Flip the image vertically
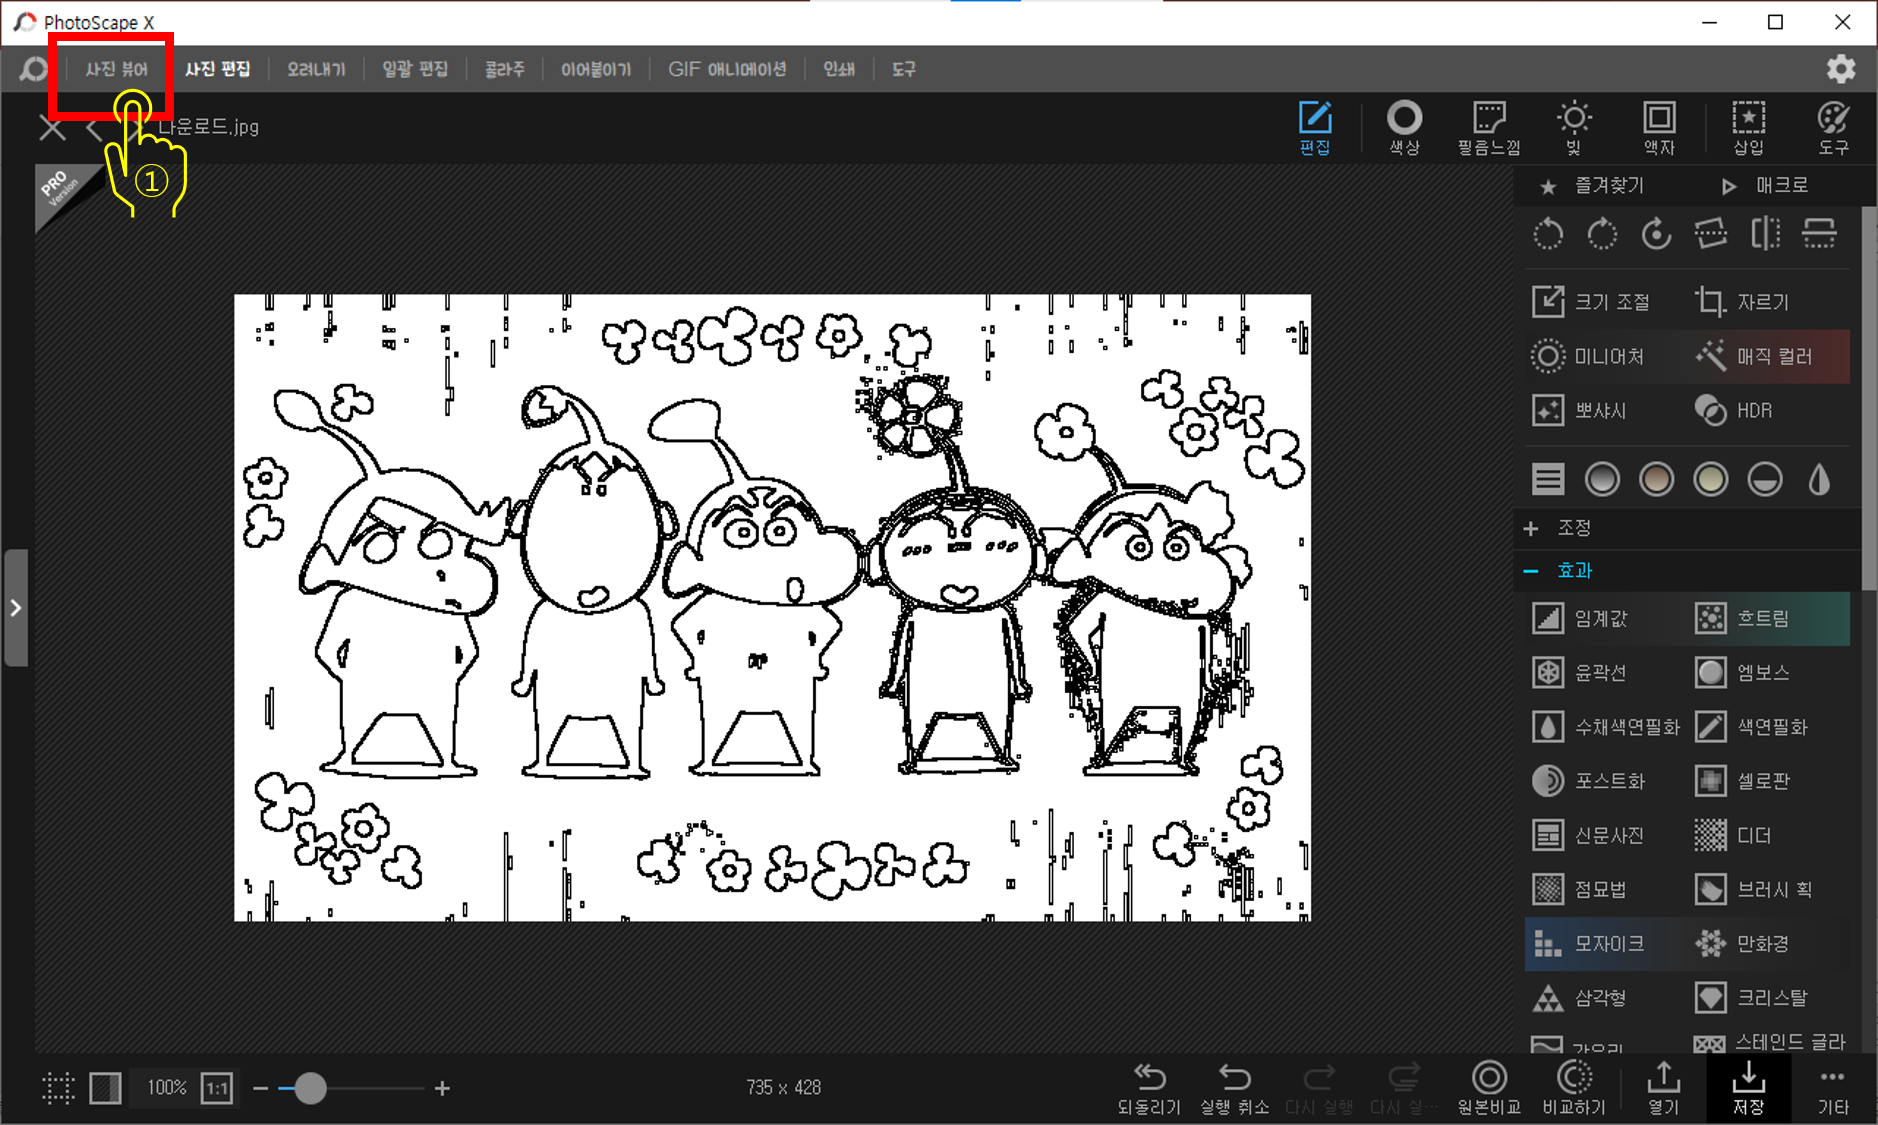Screen dimensions: 1878x1125 pyautogui.click(x=1819, y=234)
